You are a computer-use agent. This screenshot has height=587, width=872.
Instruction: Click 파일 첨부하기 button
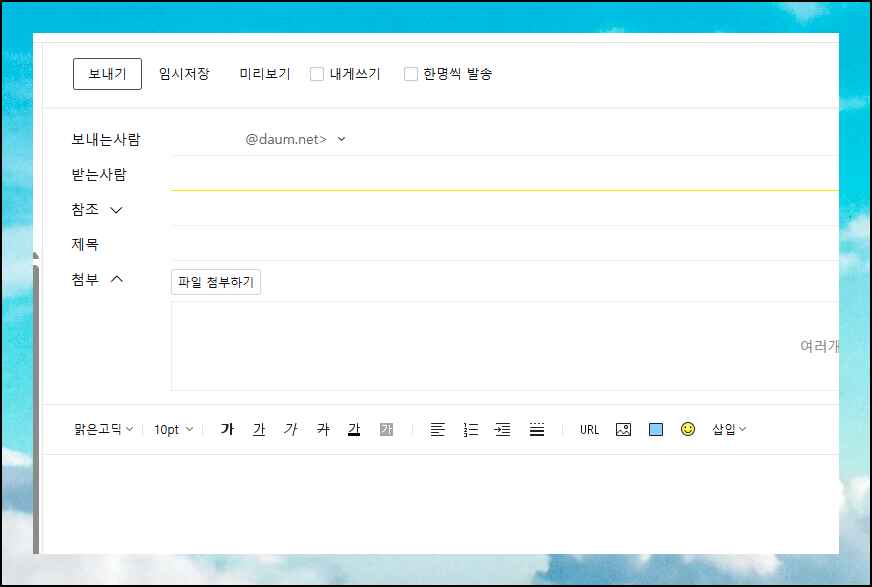click(x=216, y=282)
